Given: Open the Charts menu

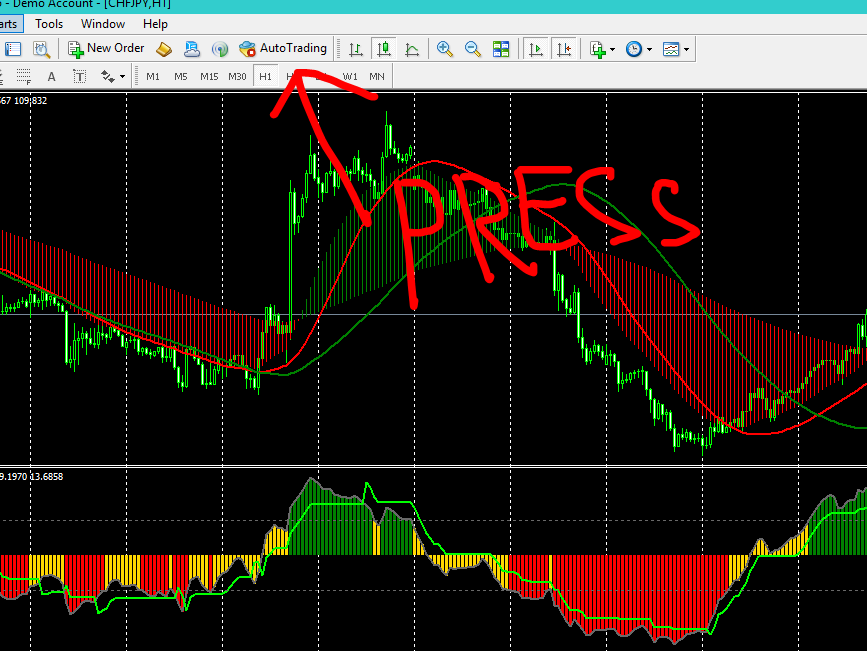Looking at the screenshot, I should 9,24.
